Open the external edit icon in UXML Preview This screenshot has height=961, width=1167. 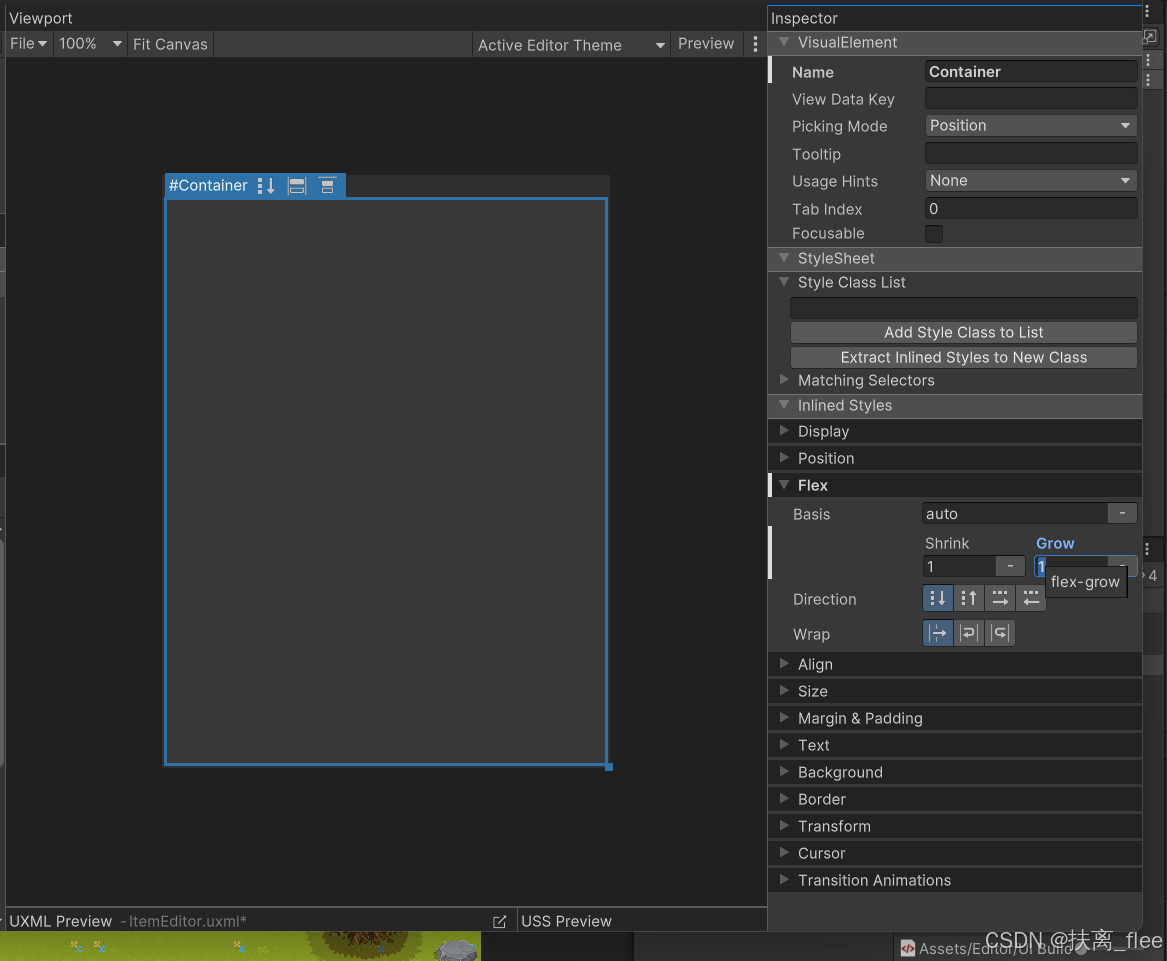(500, 920)
